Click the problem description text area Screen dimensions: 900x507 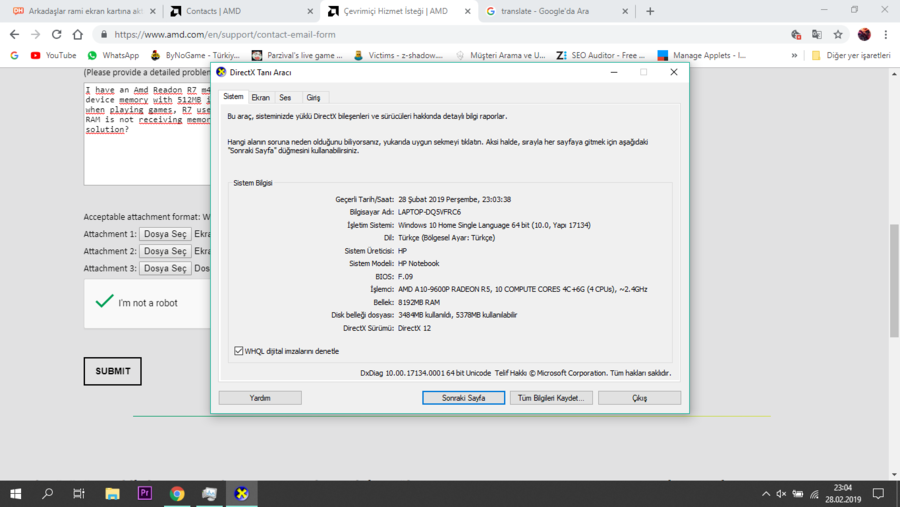(x=148, y=134)
